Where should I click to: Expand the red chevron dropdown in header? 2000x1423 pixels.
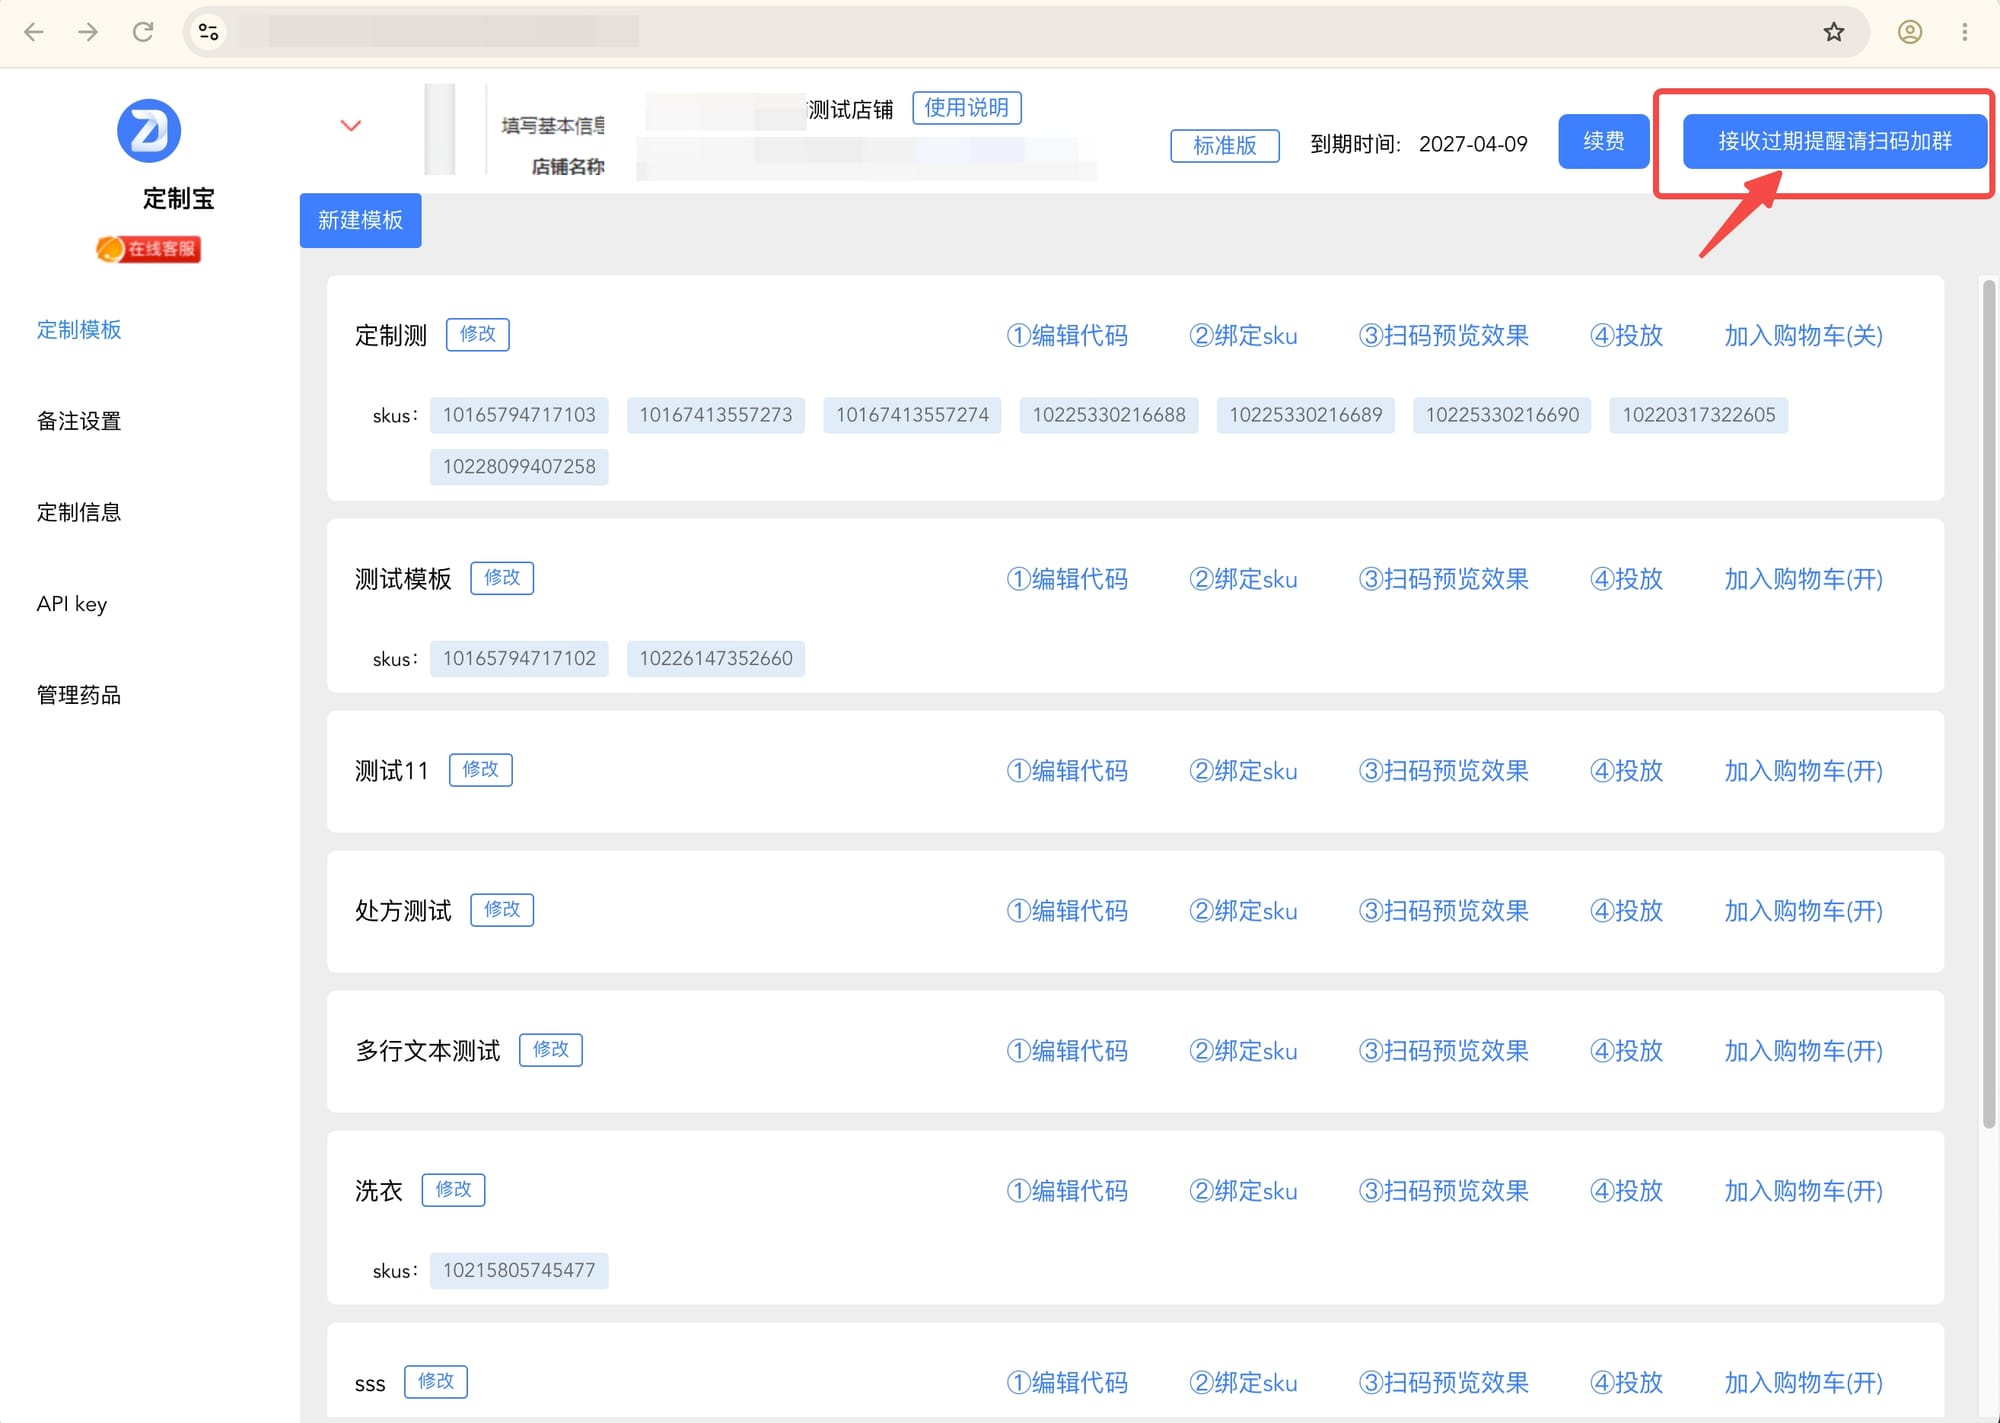tap(350, 126)
